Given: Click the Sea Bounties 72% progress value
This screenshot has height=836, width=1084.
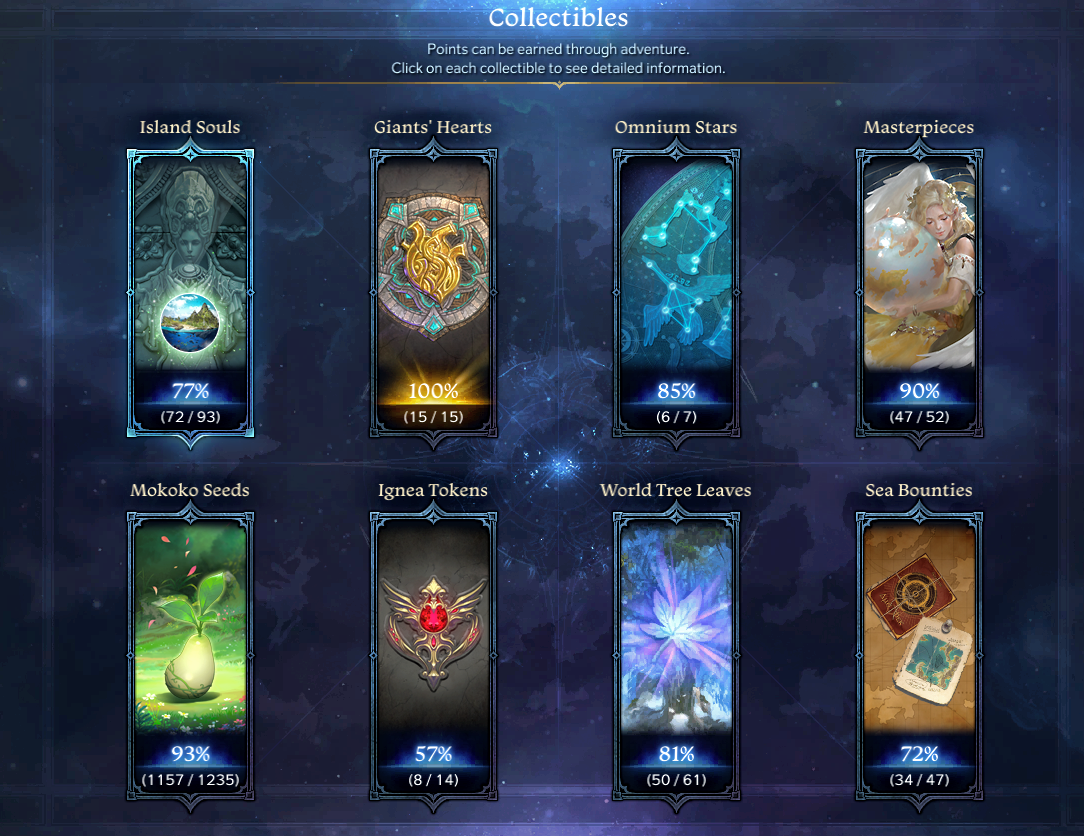Looking at the screenshot, I should 919,754.
